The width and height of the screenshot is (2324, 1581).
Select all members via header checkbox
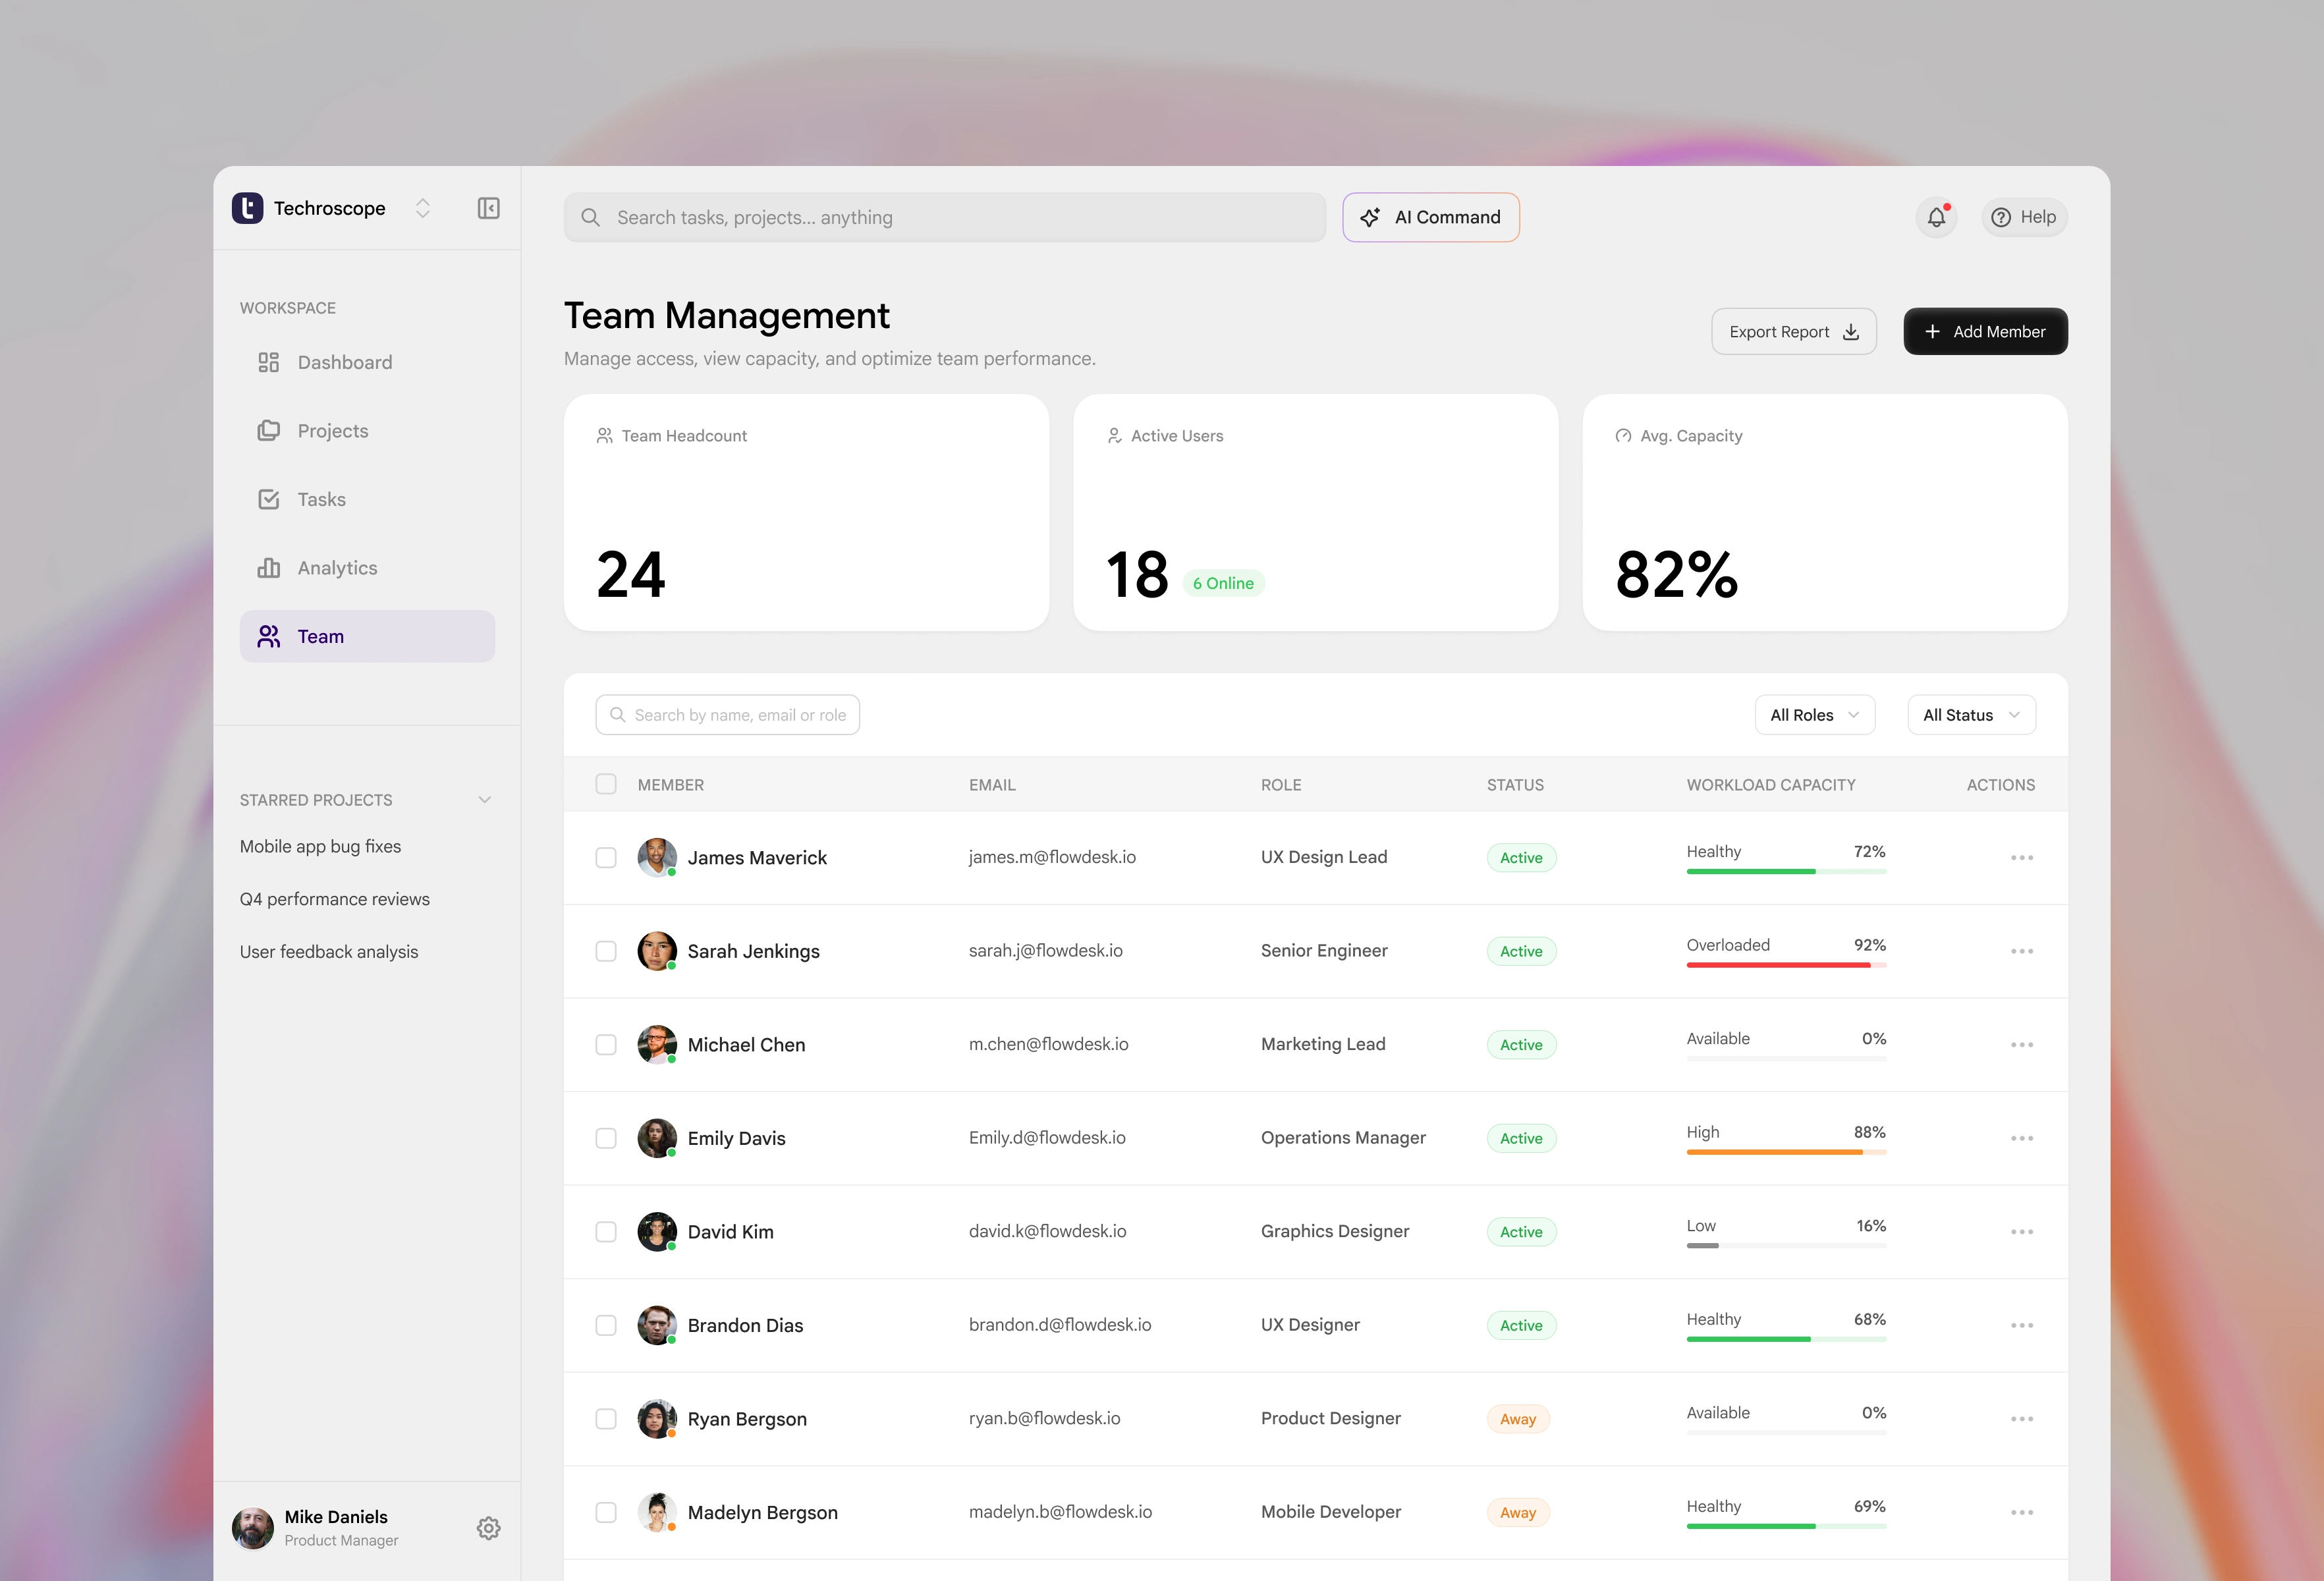[606, 784]
